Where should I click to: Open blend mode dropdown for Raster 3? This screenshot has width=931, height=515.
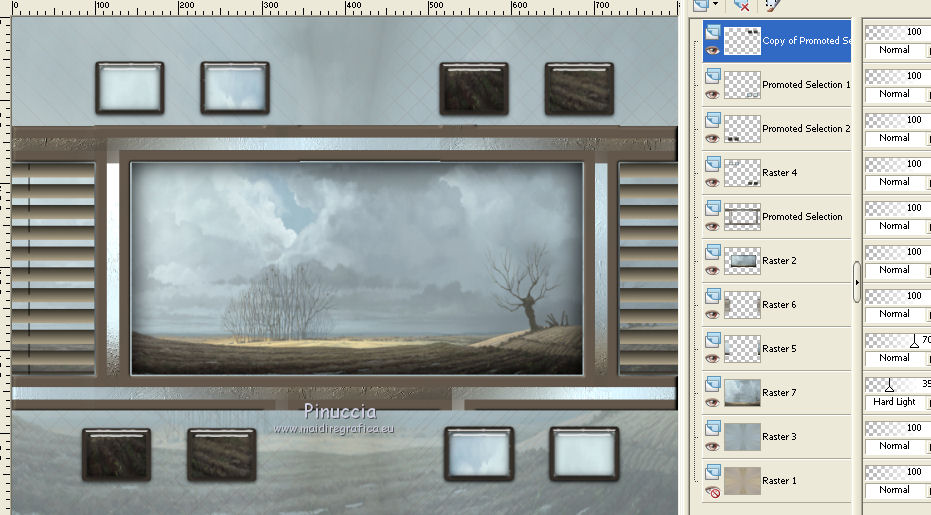pos(898,446)
